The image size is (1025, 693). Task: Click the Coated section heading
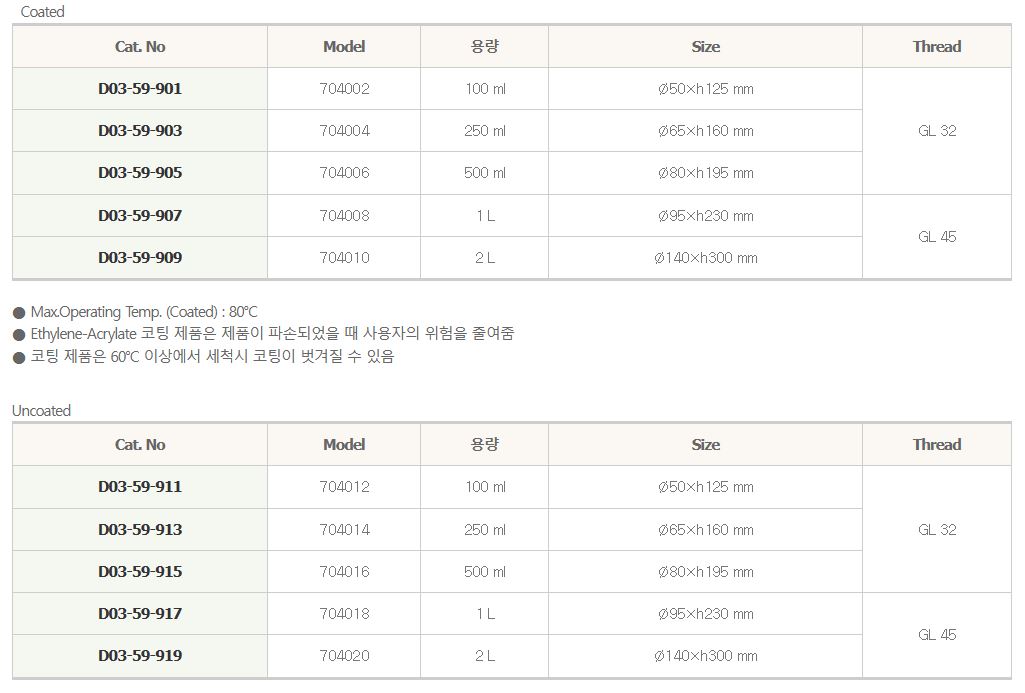pyautogui.click(x=42, y=12)
